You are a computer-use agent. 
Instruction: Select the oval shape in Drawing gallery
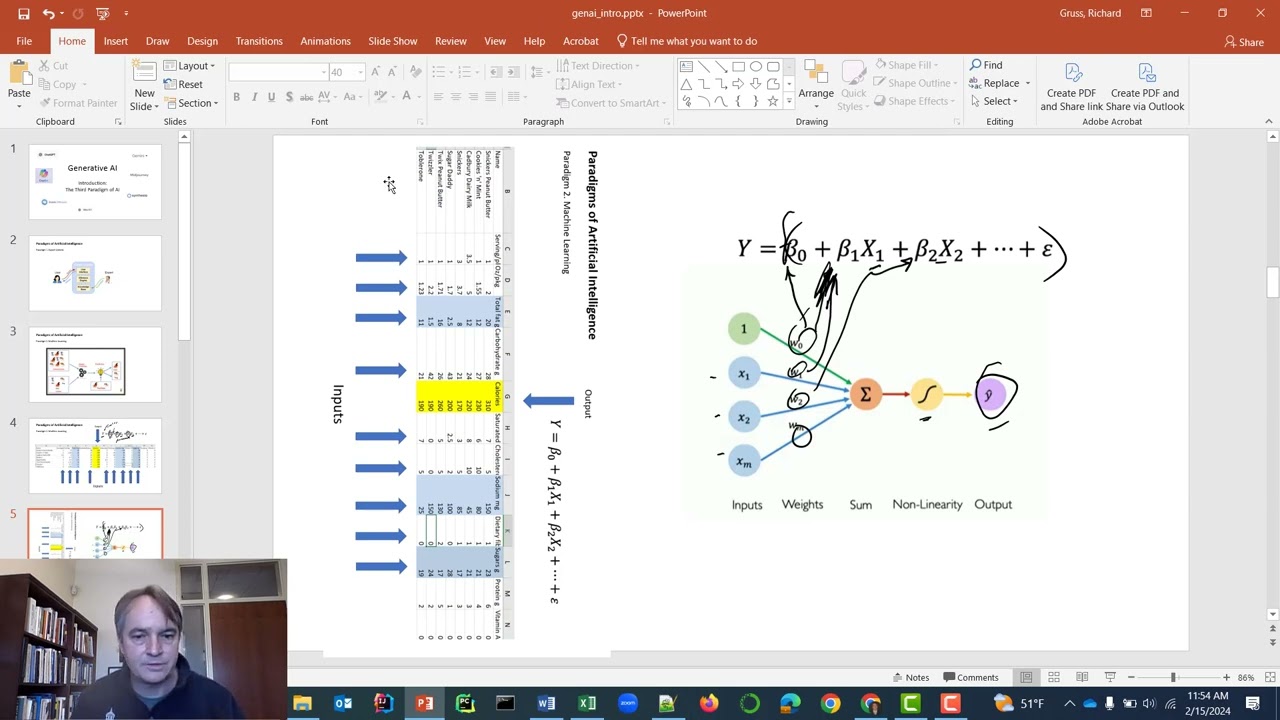[x=755, y=67]
